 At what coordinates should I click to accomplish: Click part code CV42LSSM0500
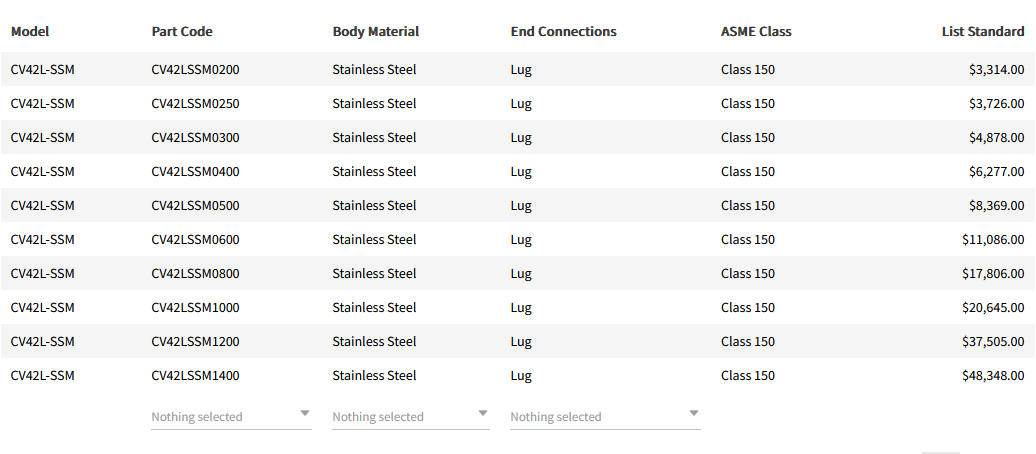point(195,206)
